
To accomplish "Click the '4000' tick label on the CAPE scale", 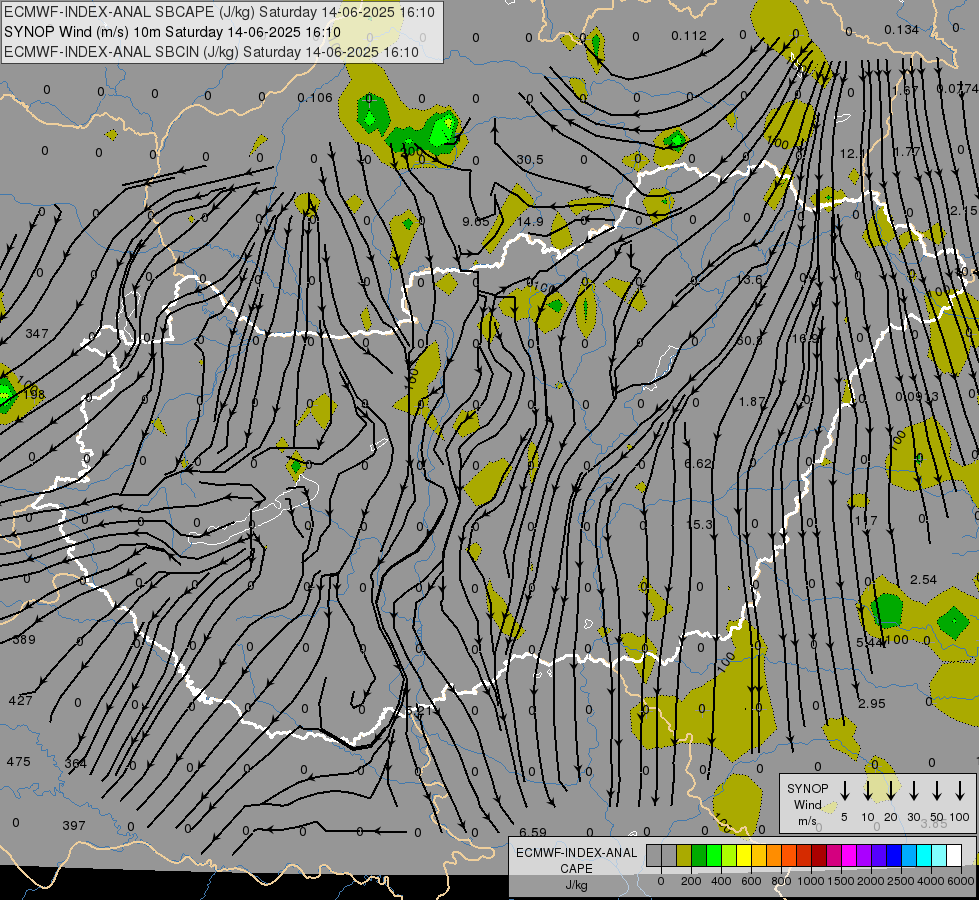I will [x=930, y=881].
